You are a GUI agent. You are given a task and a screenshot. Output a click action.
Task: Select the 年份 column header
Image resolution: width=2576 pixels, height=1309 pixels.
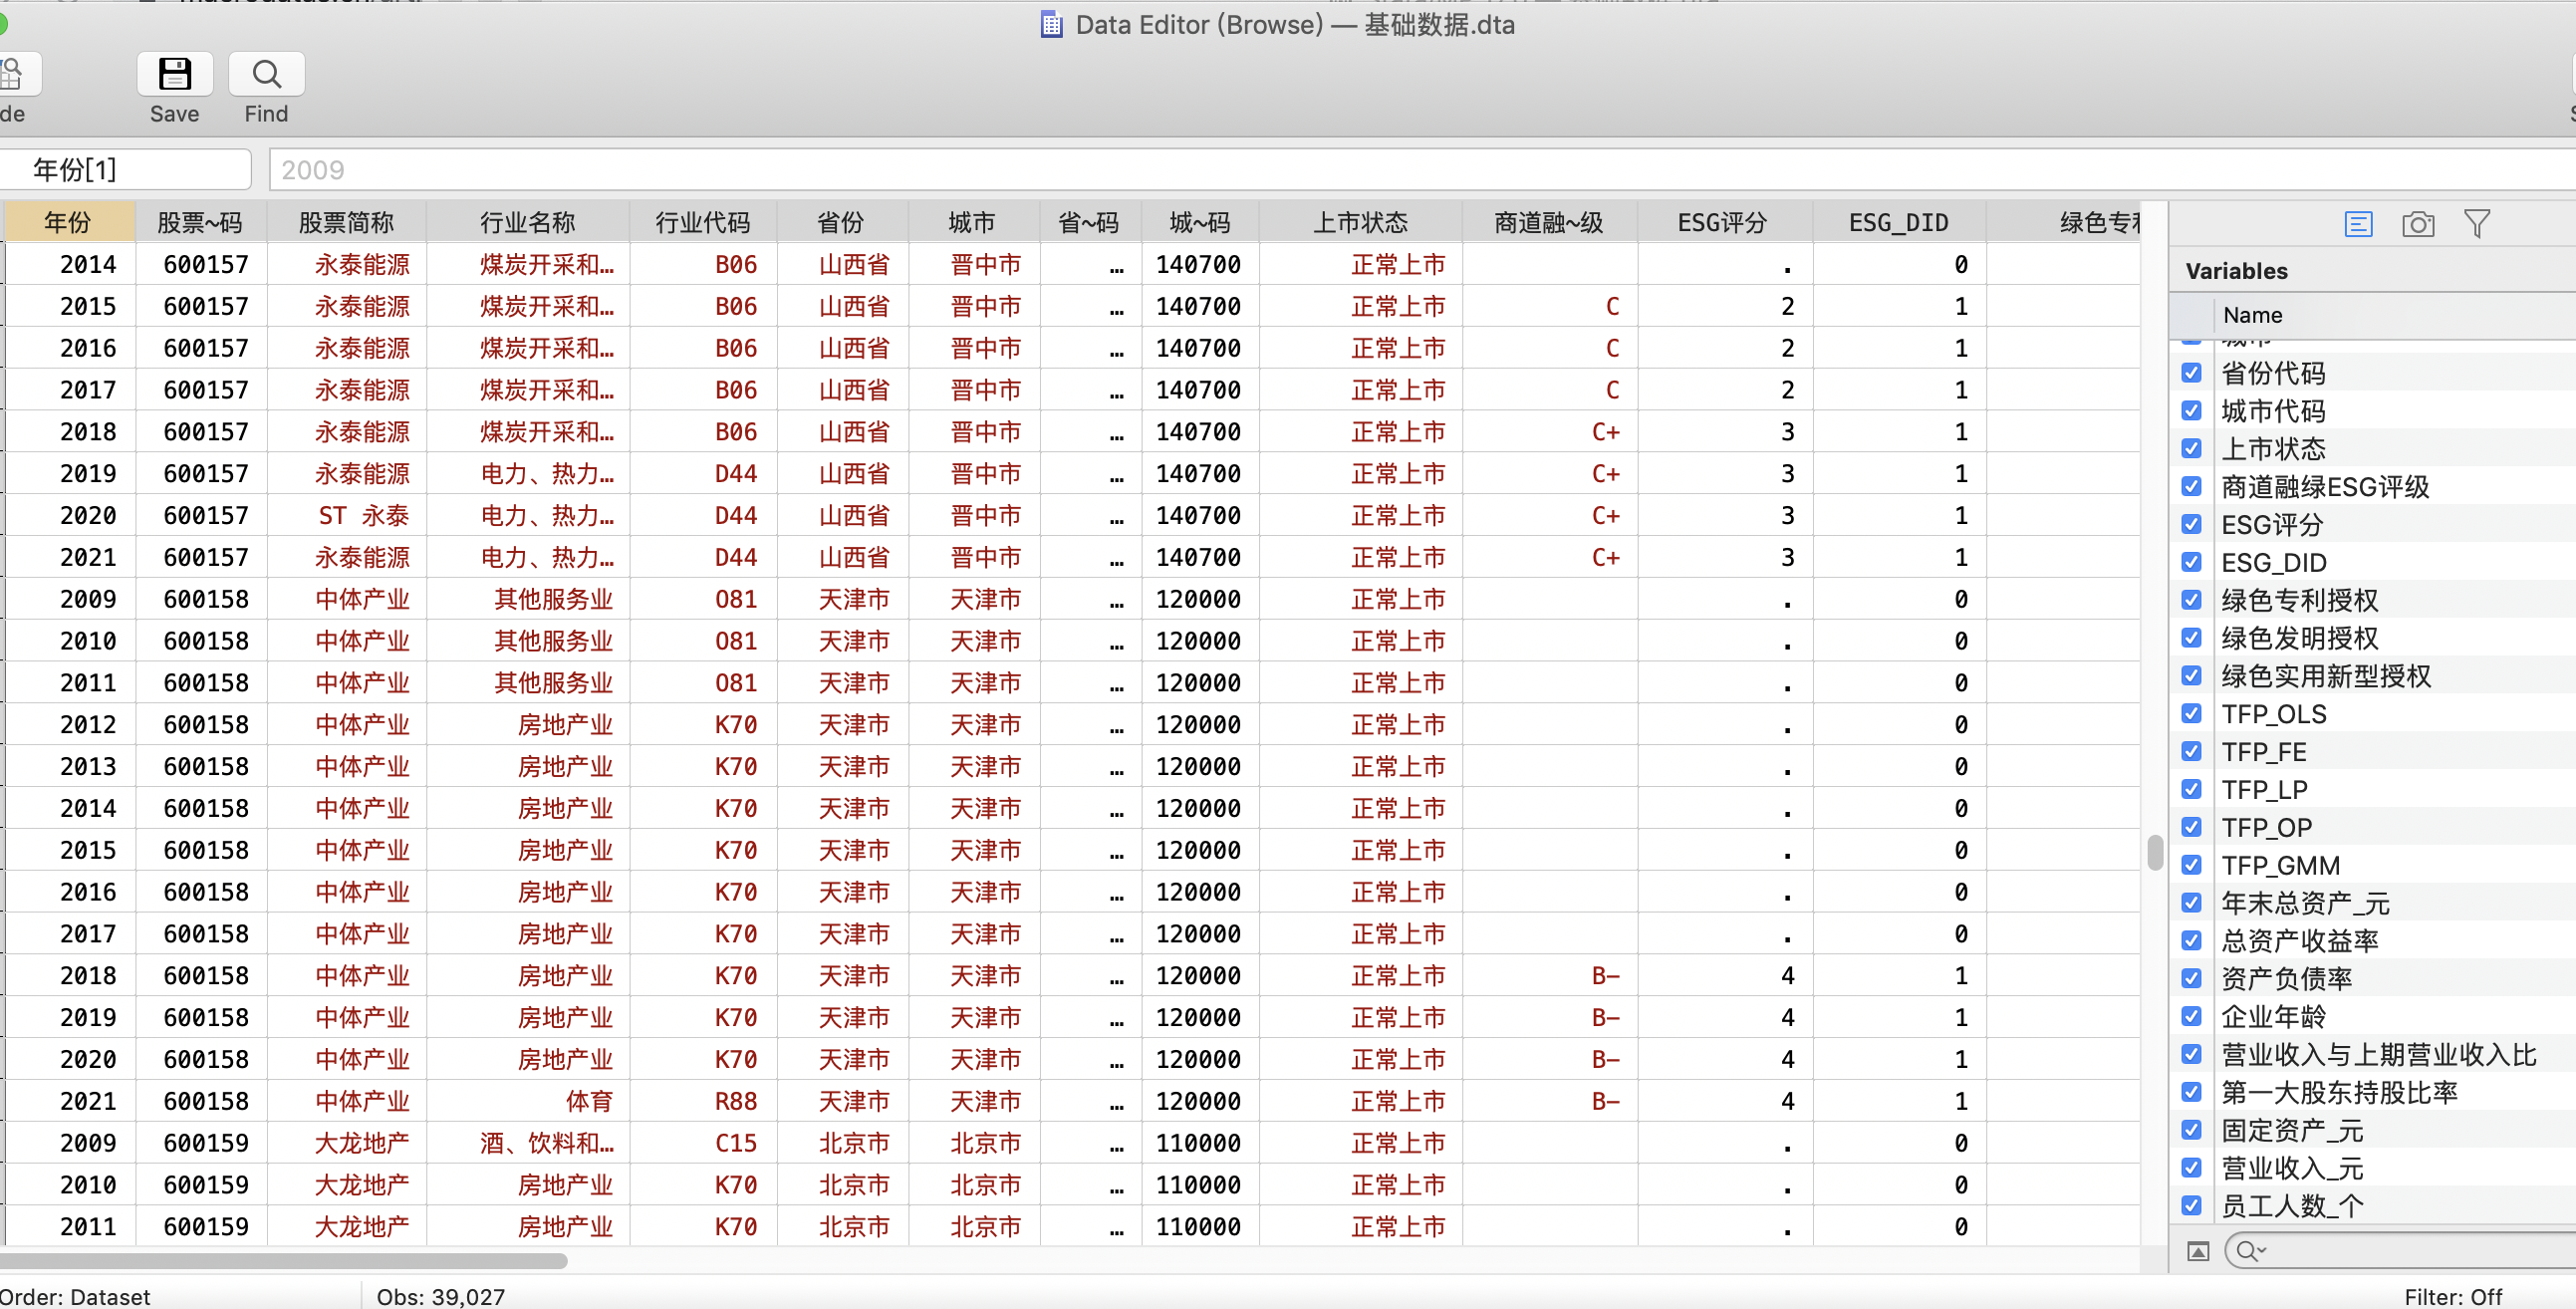click(x=68, y=222)
